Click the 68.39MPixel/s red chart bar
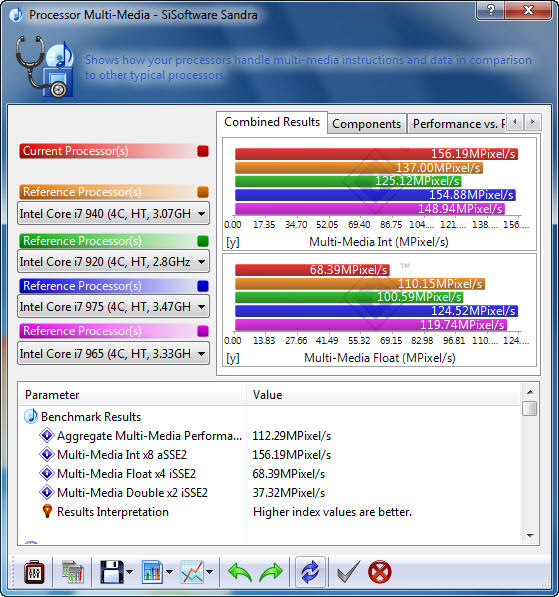 (x=312, y=270)
